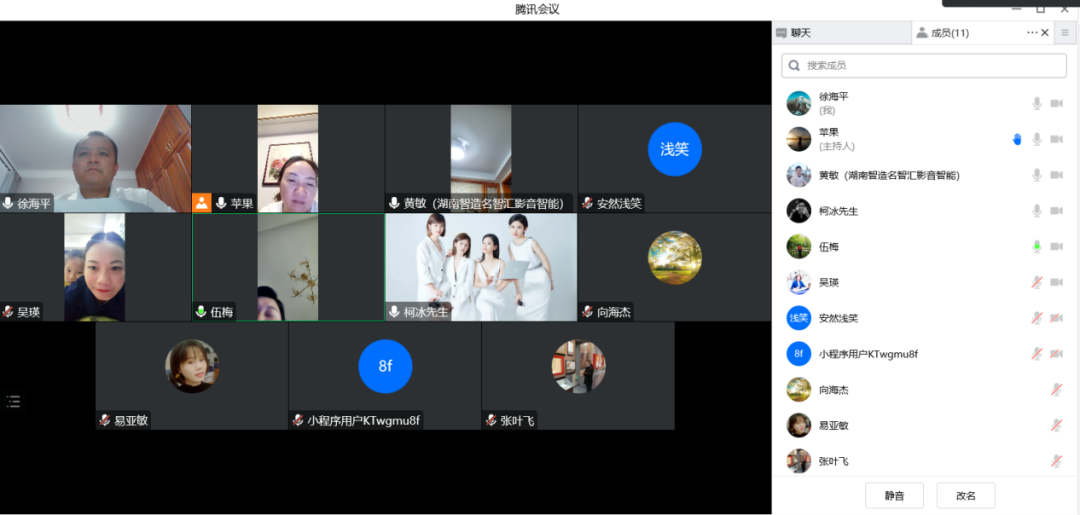Screen dimensions: 1080x515
Task: Click mic icon on 徐海平 video tile
Action: pos(8,203)
